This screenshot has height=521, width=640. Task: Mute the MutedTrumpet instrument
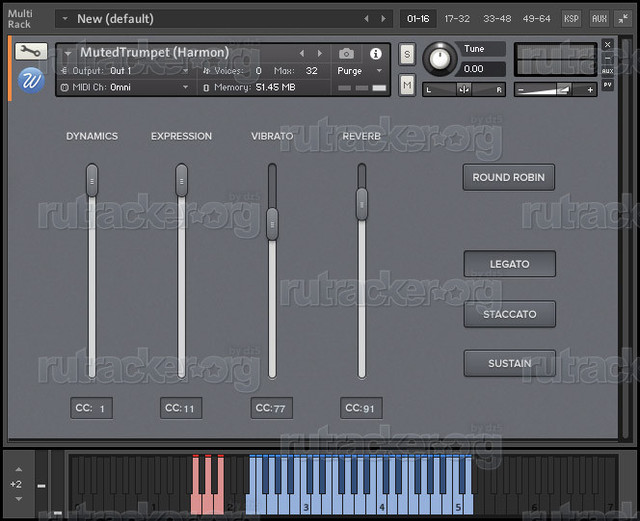[407, 85]
